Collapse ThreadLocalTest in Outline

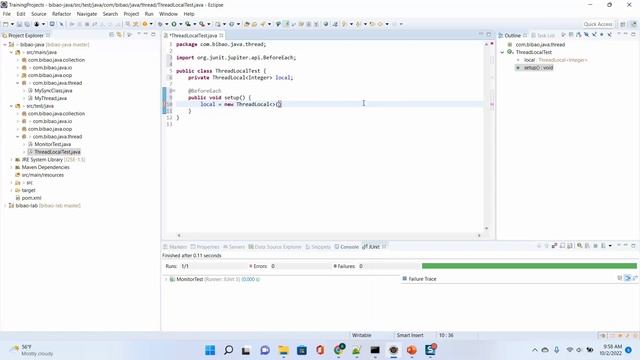[x=502, y=52]
